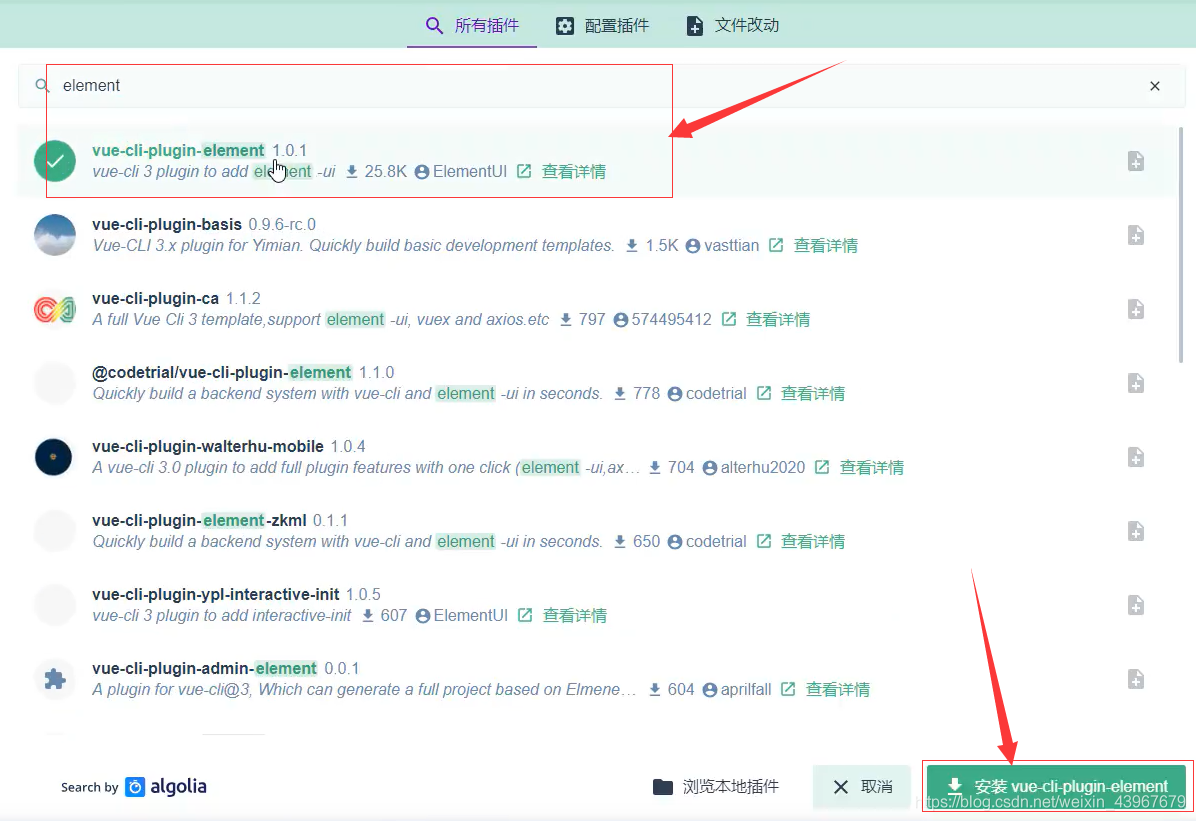Click the external link icon next to 574495412
1196x821 pixels.
[728, 319]
